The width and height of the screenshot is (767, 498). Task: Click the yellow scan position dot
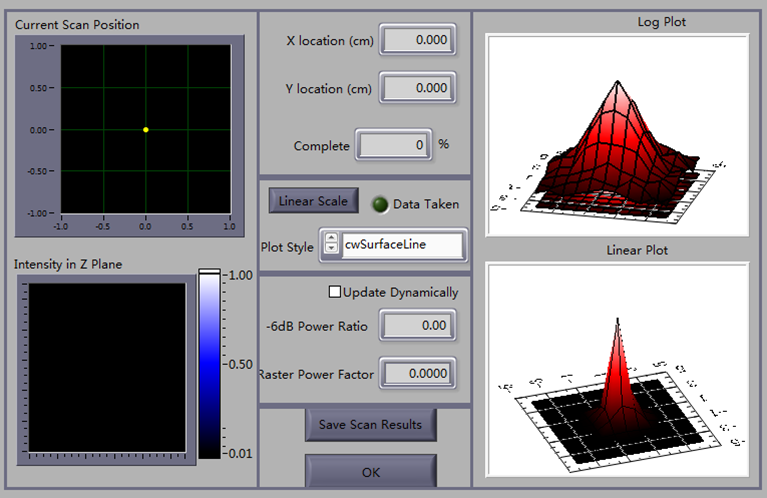pos(146,130)
